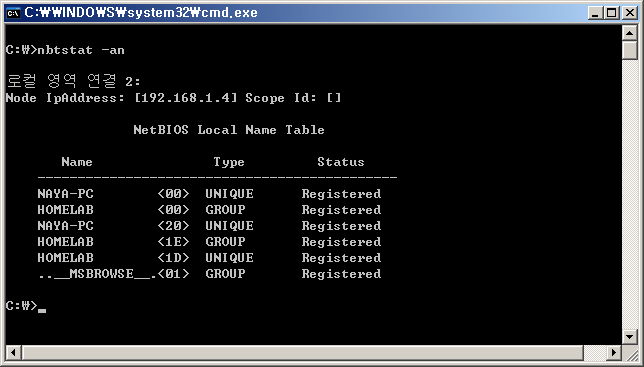This screenshot has width=644, height=367.
Task: Click the '__MSBROWSE__' entry name
Action: point(97,274)
